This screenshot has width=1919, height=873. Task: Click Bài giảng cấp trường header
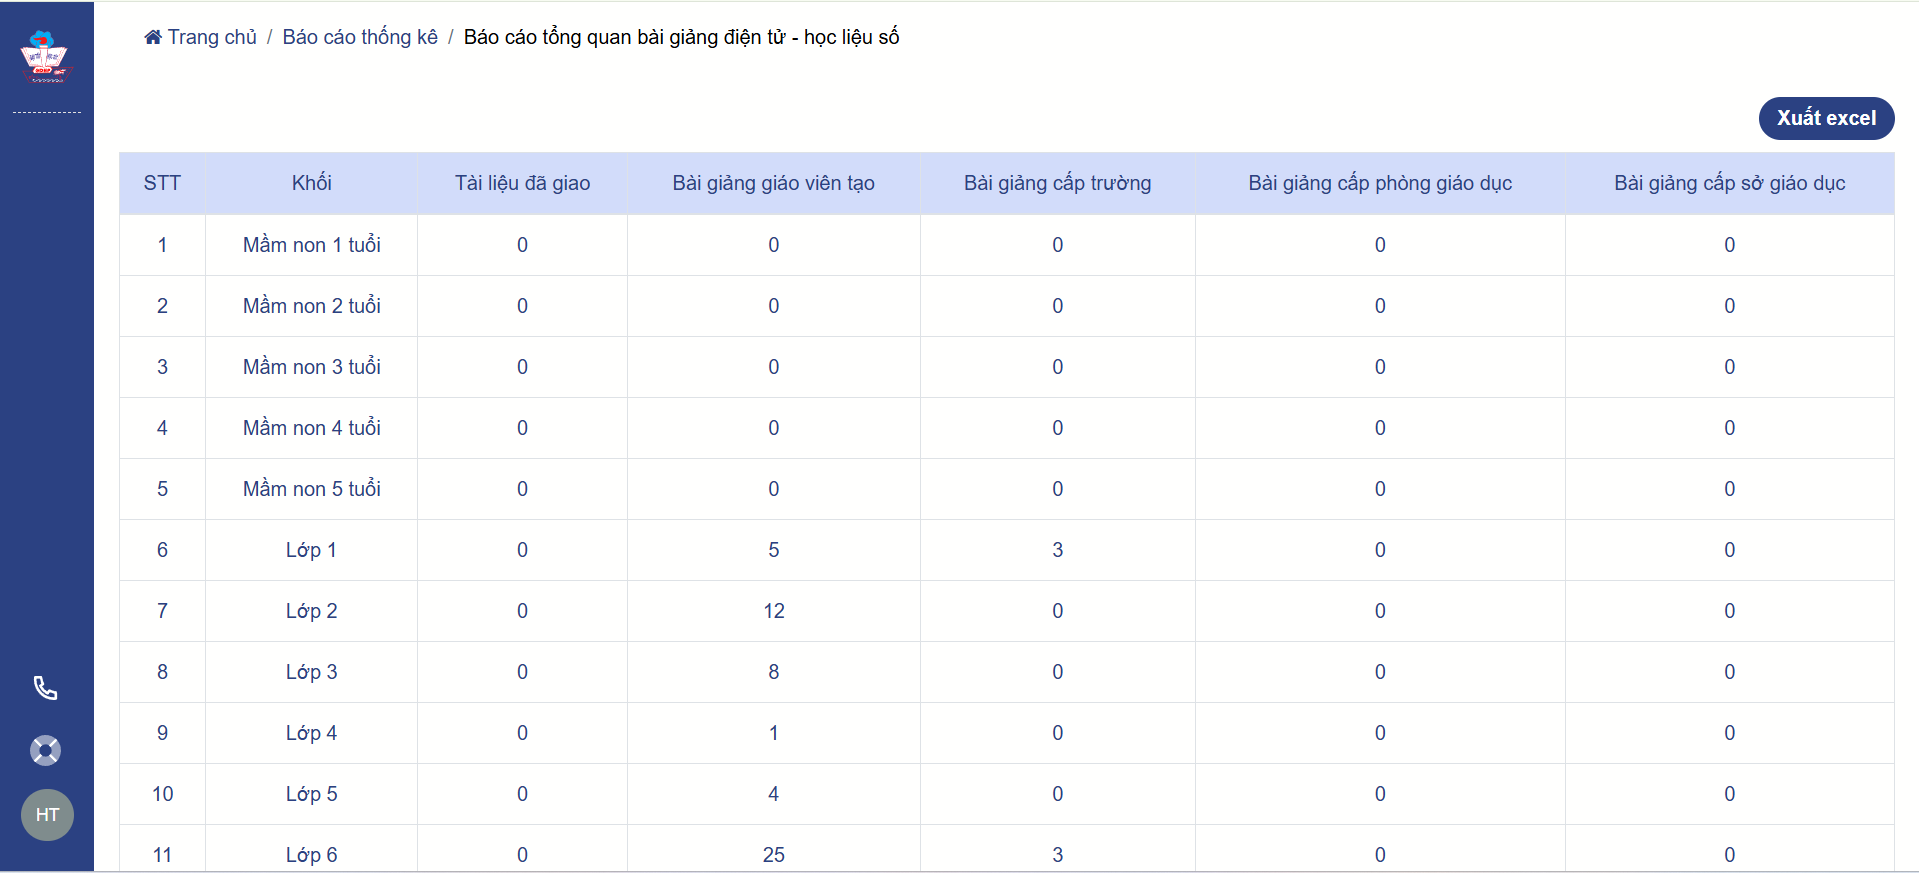[1057, 183]
